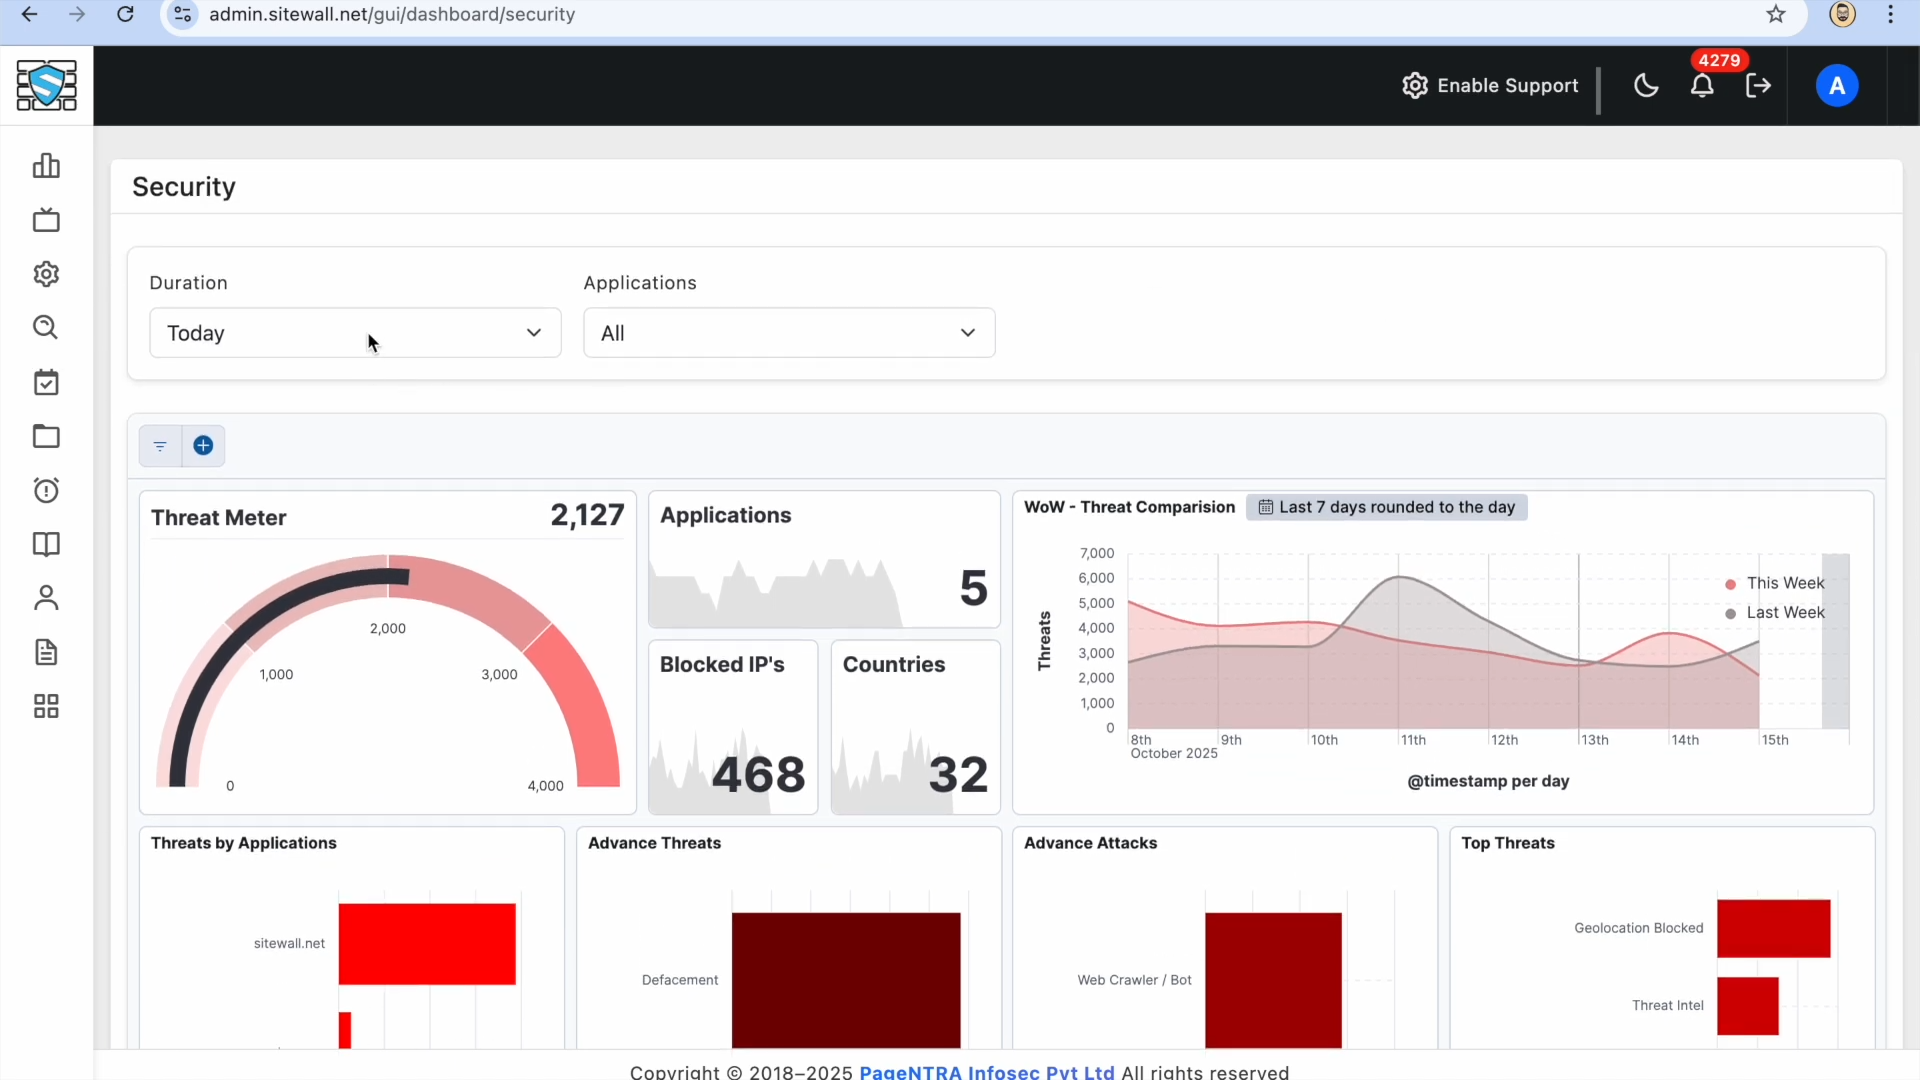
Task: Click the Threat Meter gauge arc
Action: click(x=388, y=670)
